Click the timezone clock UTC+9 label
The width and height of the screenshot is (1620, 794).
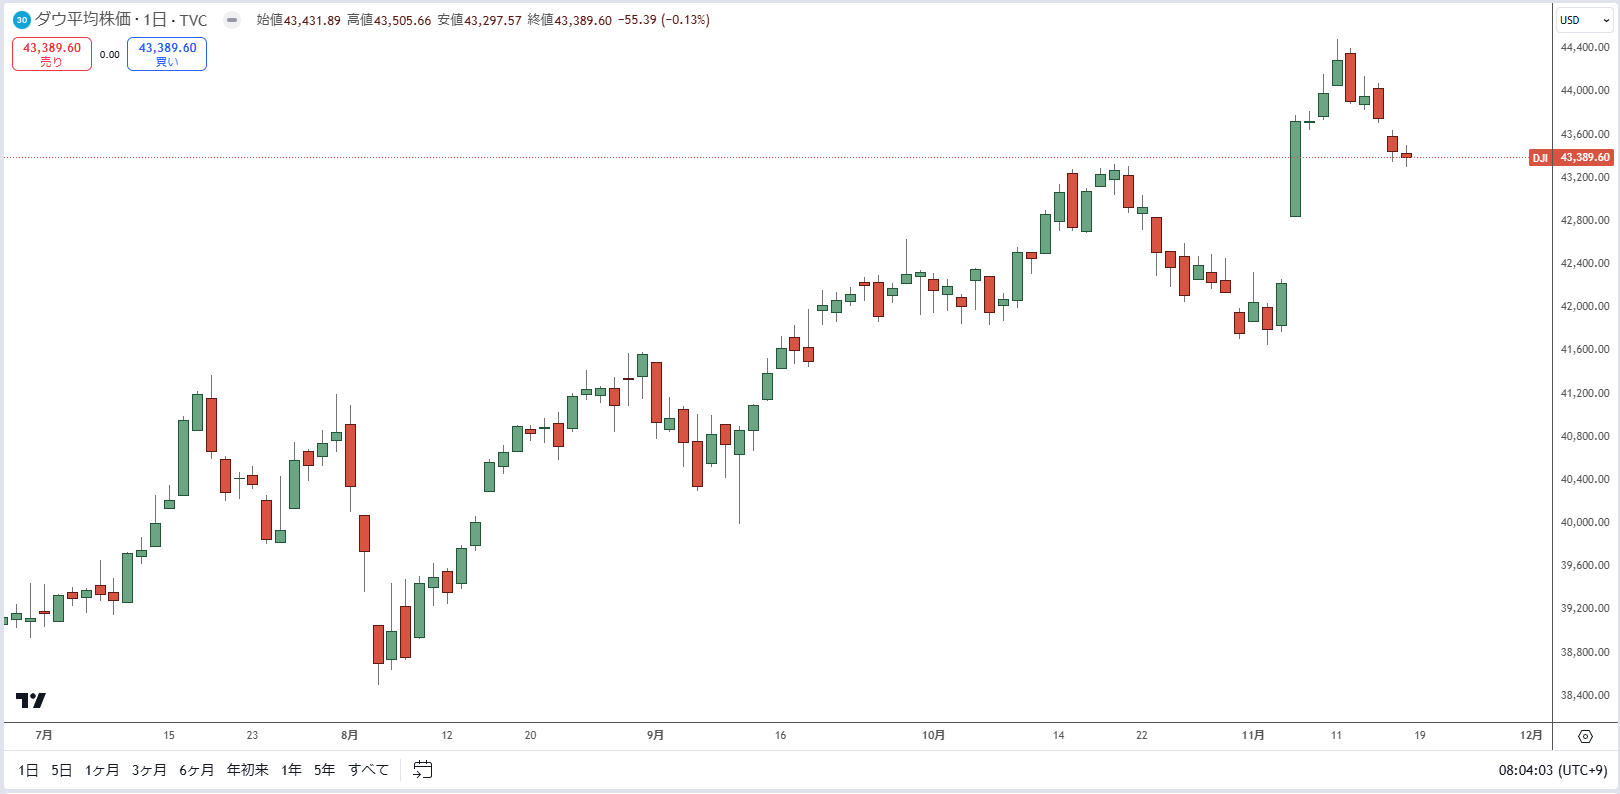tap(1552, 770)
